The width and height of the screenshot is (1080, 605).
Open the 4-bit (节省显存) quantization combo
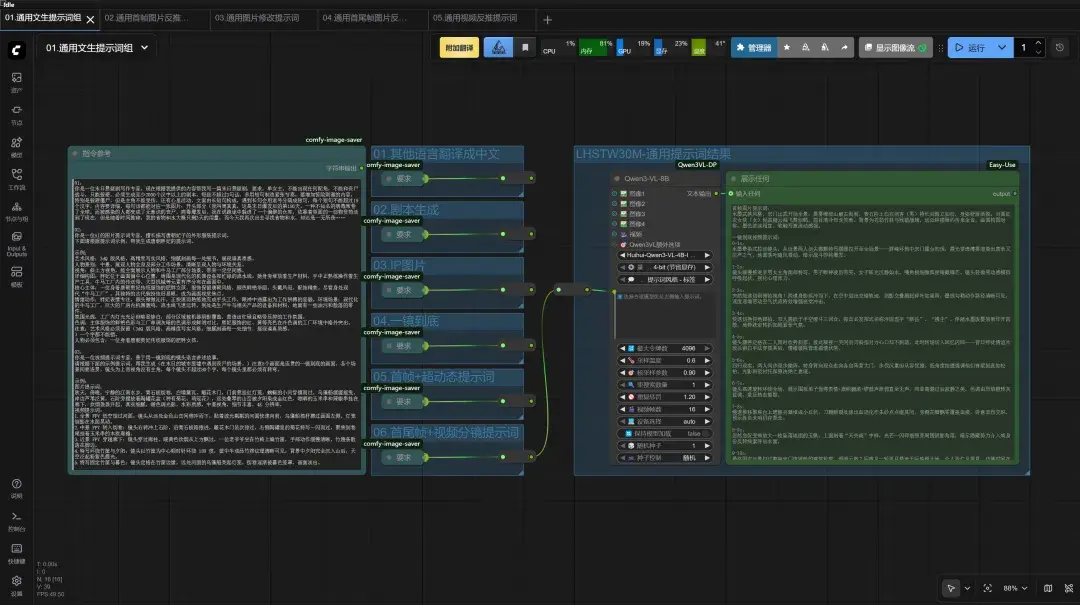(664, 267)
